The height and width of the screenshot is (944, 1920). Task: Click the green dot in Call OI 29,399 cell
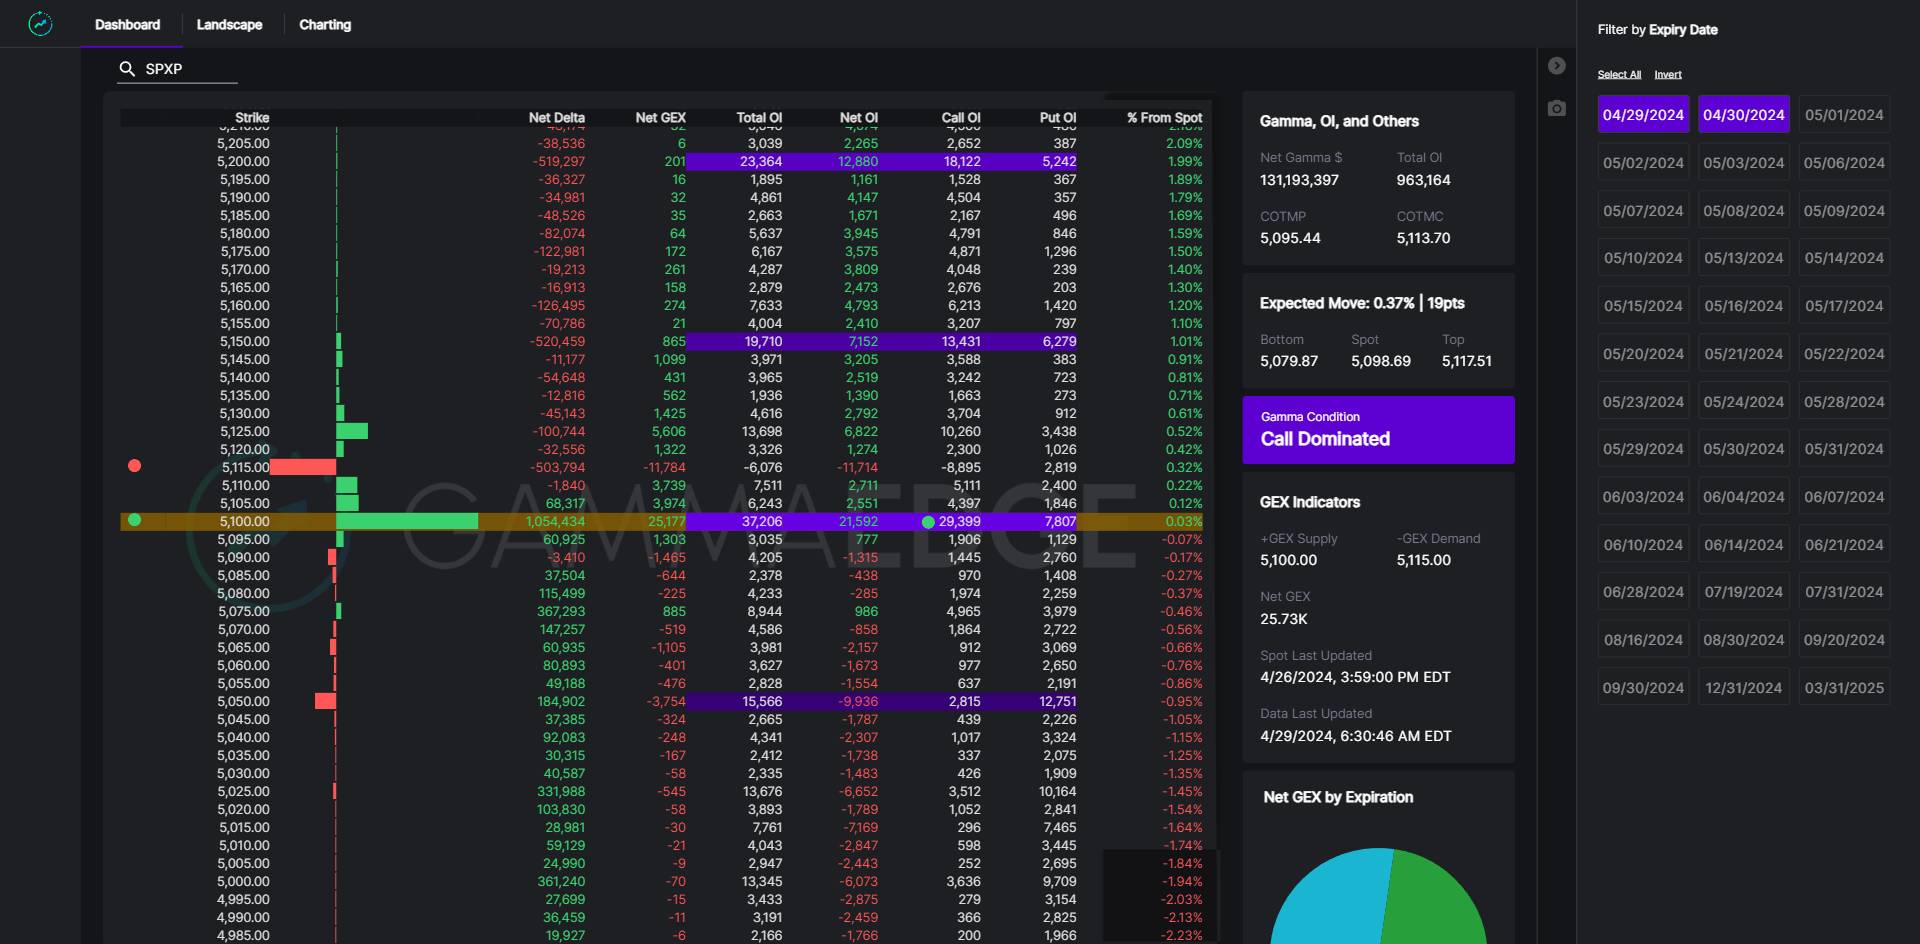(928, 522)
